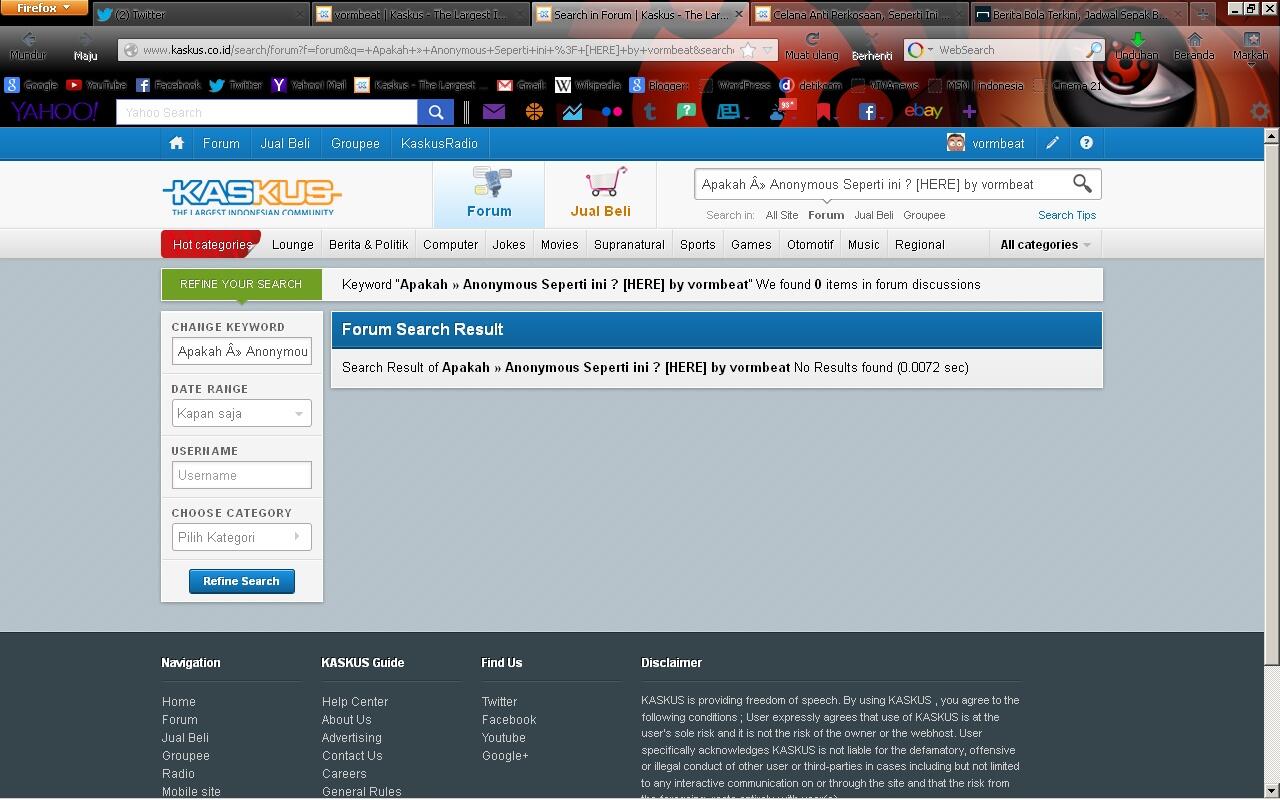
Task: Click the Mundur back arrow button
Action: [28, 46]
